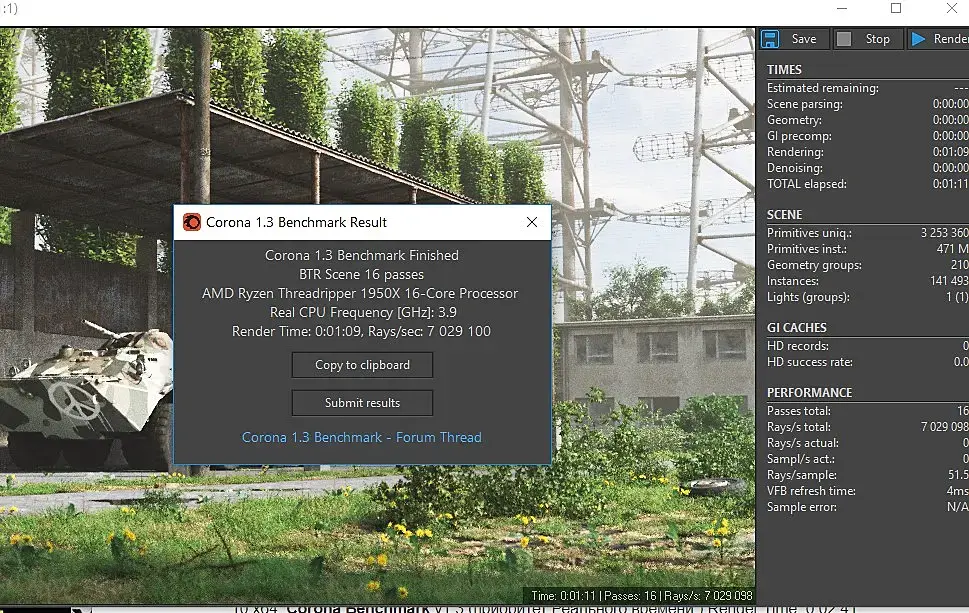Maximize the benchmark window
Image resolution: width=969 pixels, height=613 pixels.
pos(896,8)
